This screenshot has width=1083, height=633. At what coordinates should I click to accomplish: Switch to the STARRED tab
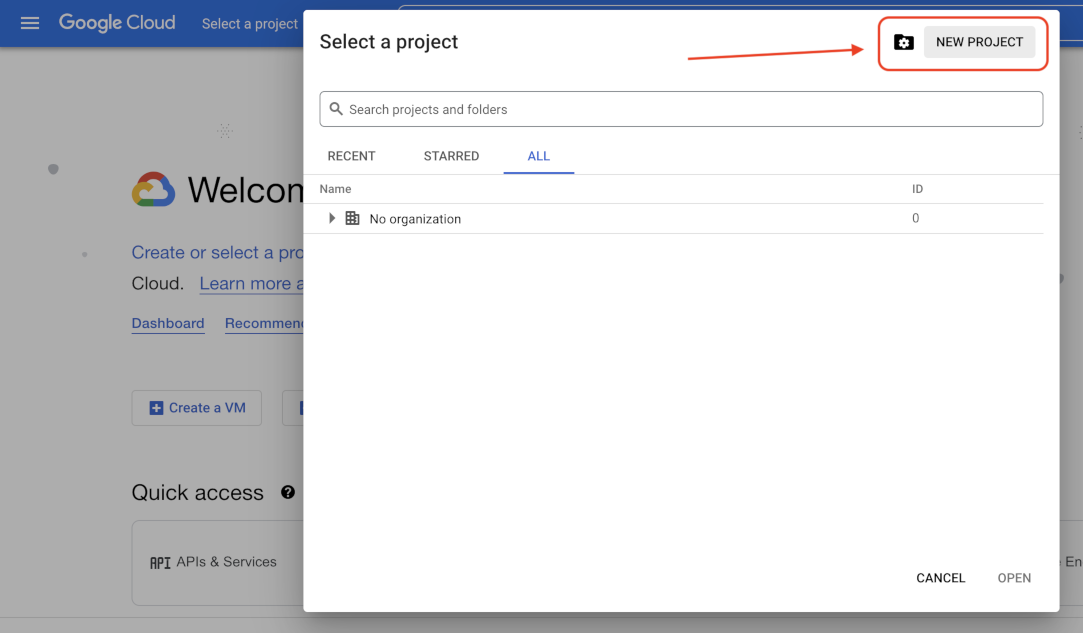coord(451,156)
